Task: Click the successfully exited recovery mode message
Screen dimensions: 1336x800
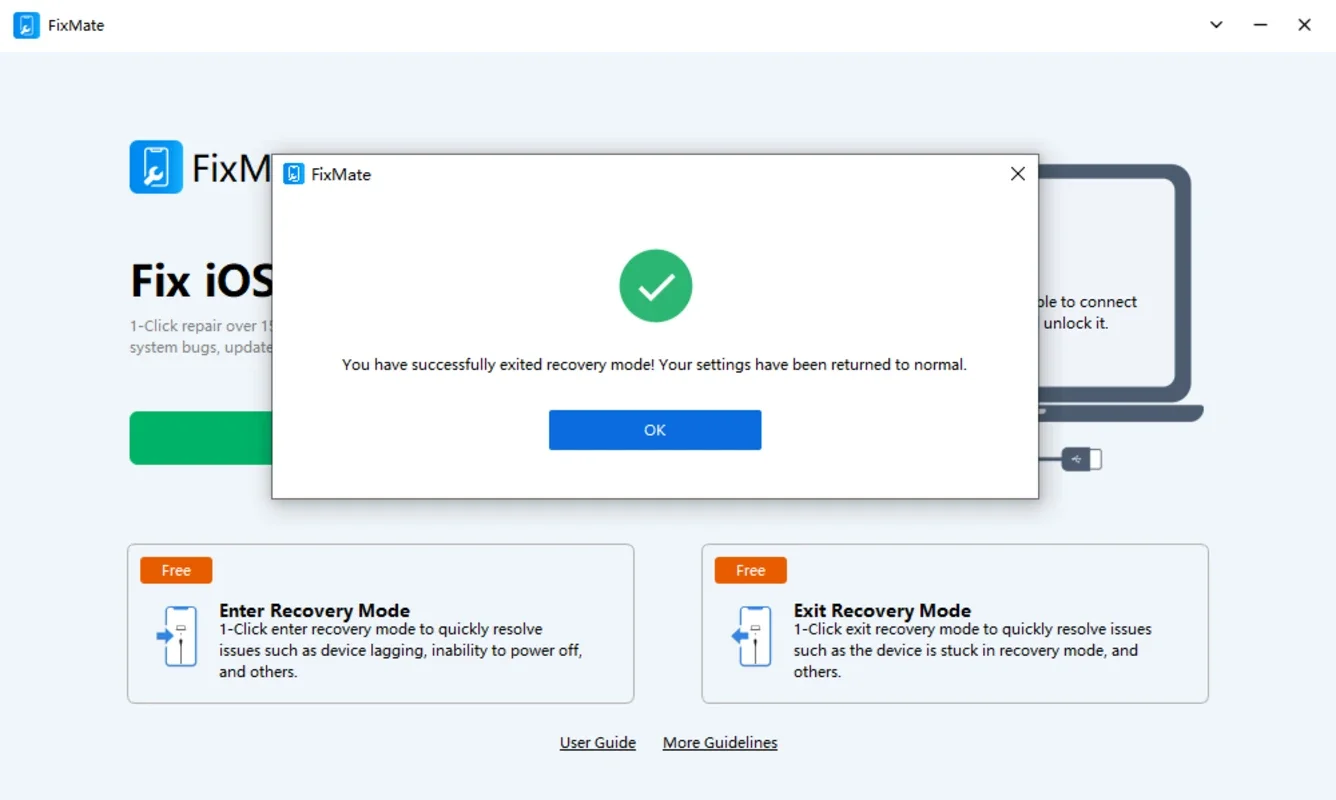Action: coord(655,365)
